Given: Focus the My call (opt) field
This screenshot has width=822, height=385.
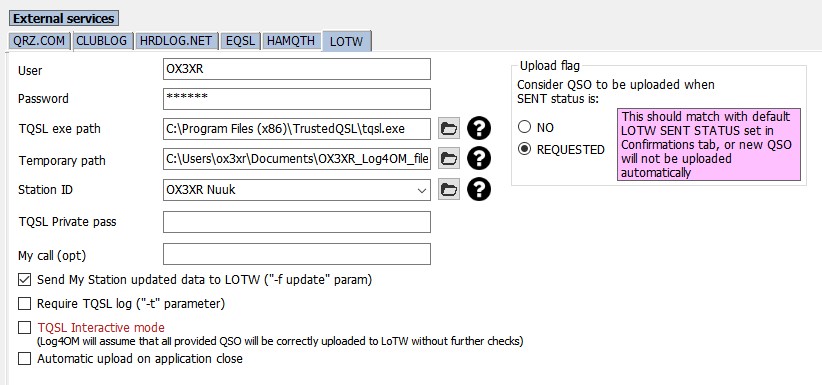Looking at the screenshot, I should (x=297, y=254).
